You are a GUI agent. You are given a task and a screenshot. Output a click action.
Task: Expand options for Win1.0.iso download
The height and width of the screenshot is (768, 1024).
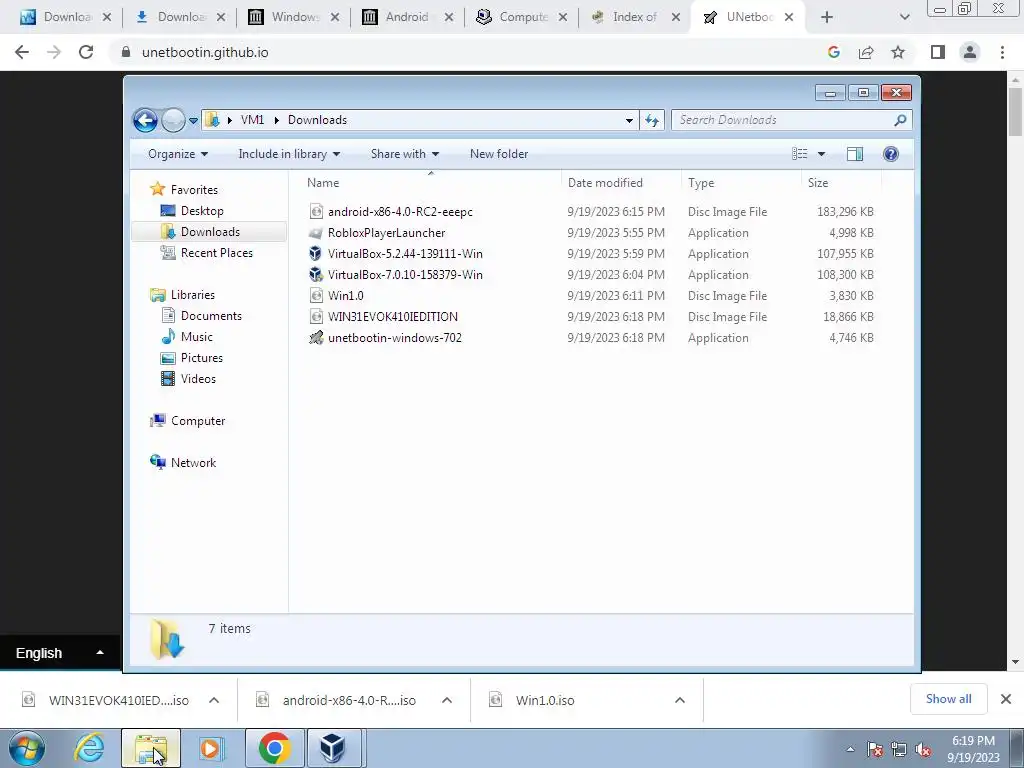[x=680, y=700]
